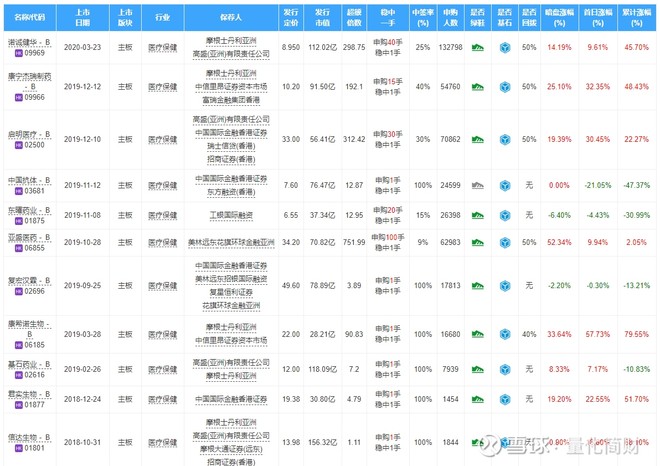
Task: Click the cornerstone cube icon for 东曜药业-B
Action: (505, 216)
